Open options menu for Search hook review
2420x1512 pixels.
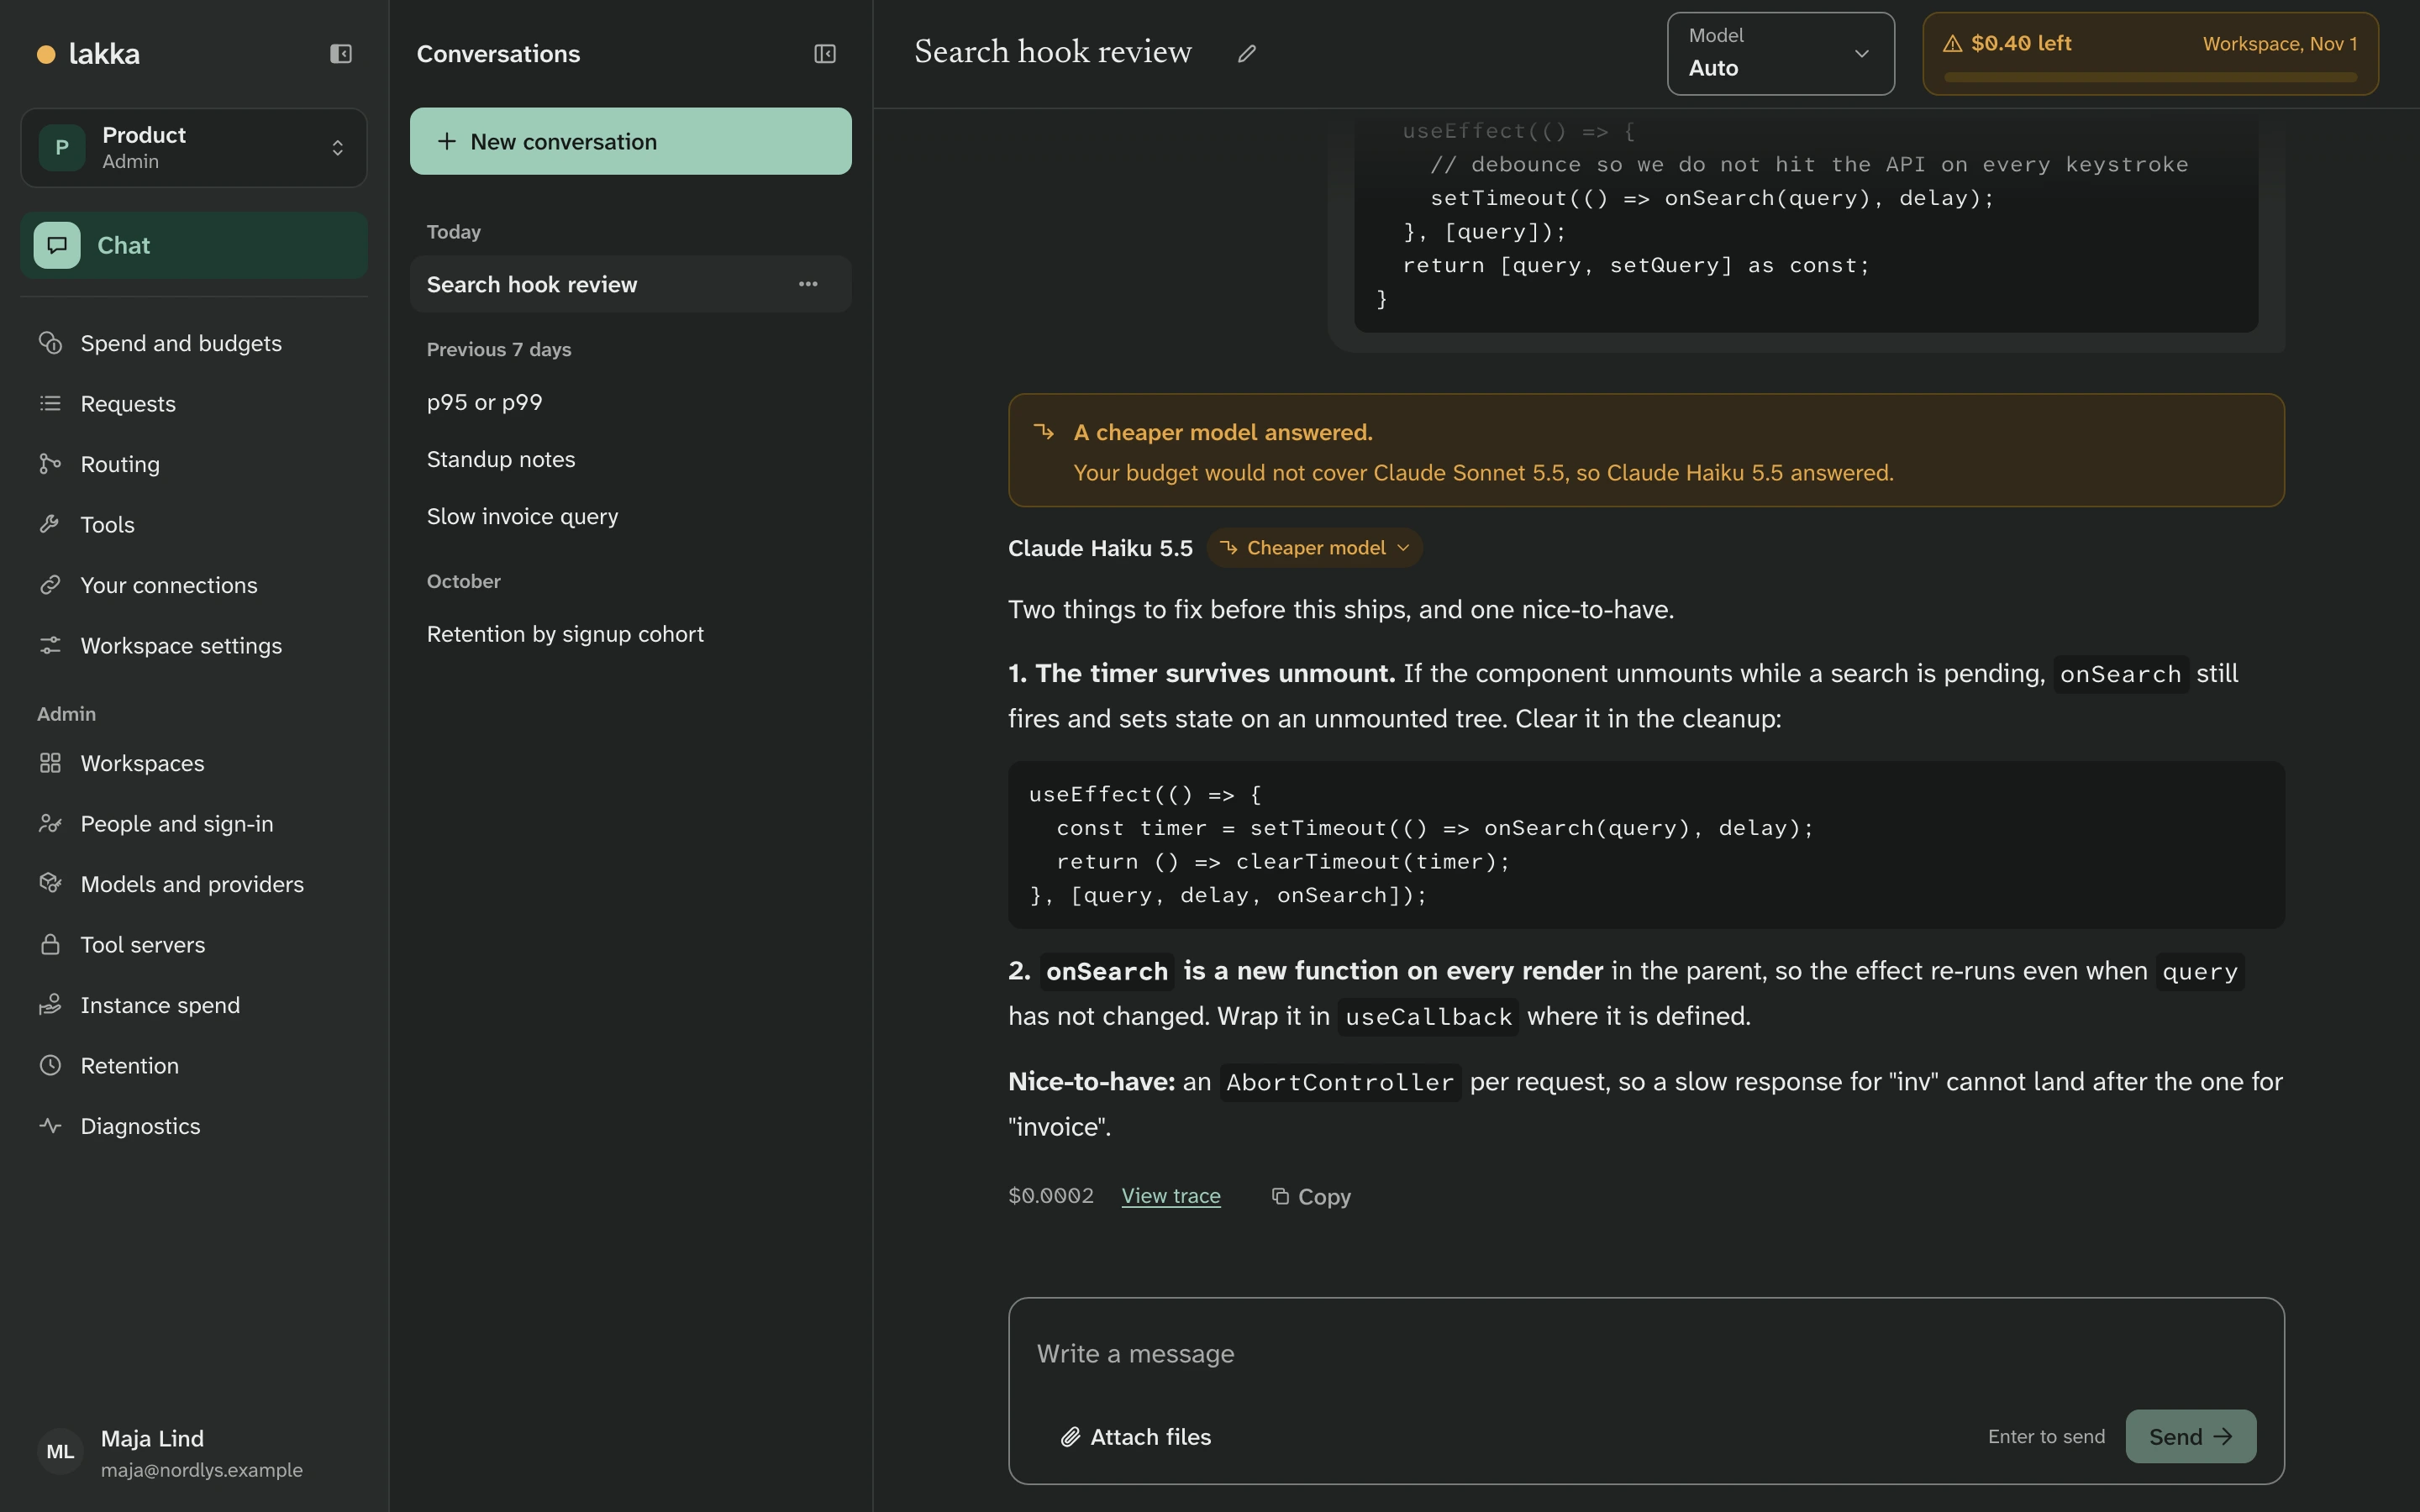808,284
